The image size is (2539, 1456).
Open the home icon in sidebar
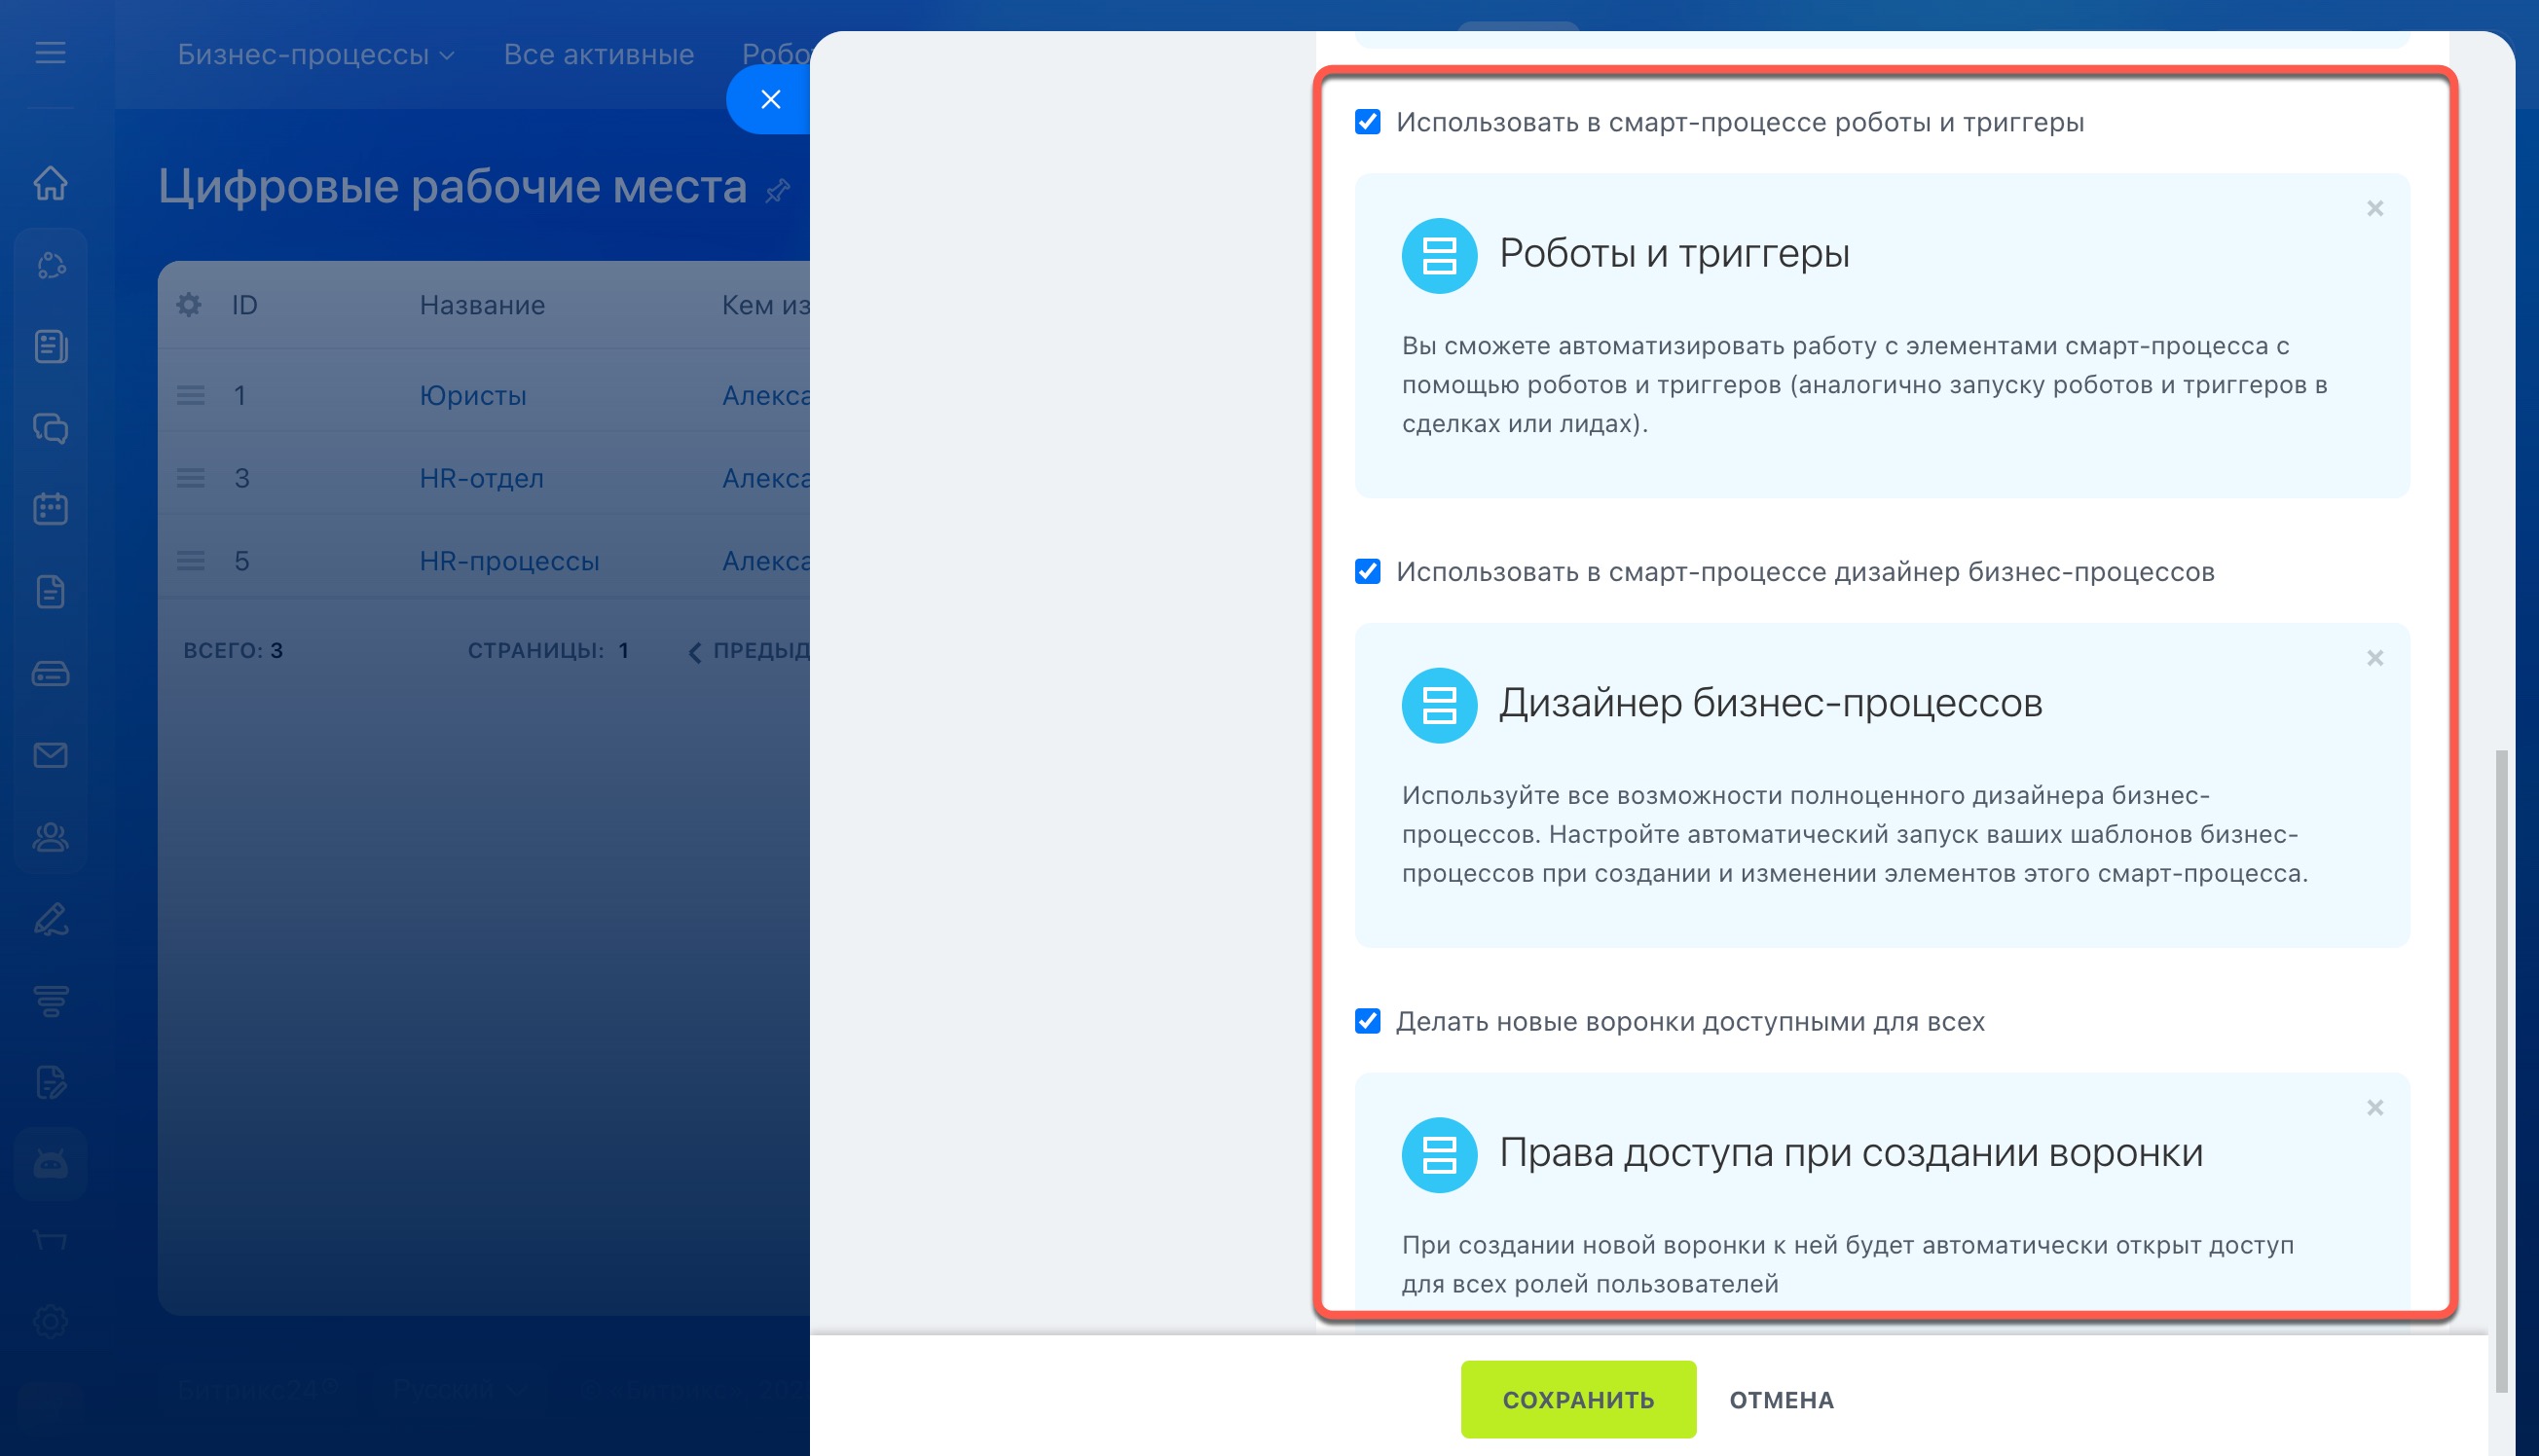coord(50,183)
